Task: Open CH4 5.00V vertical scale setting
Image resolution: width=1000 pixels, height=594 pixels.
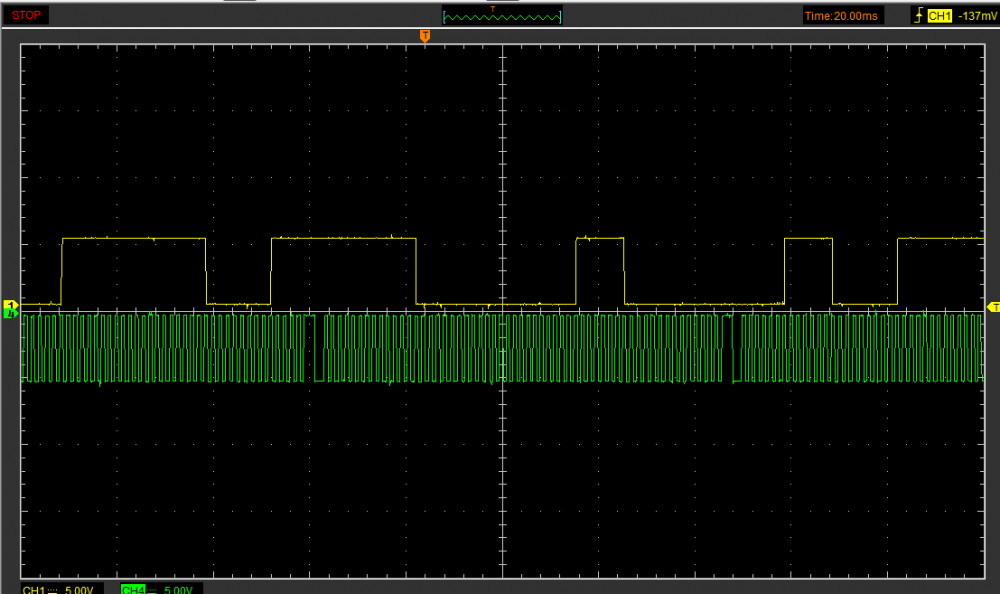Action: point(178,589)
